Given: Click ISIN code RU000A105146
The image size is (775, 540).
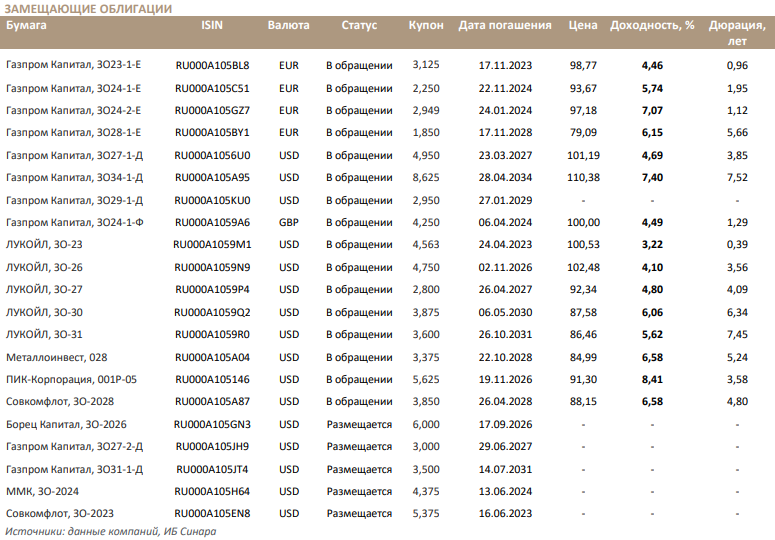Looking at the screenshot, I should 212,380.
